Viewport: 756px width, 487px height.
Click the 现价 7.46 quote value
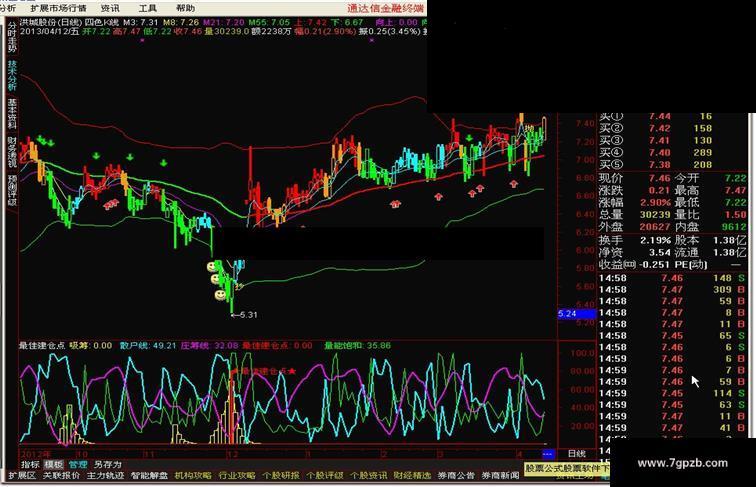(660, 178)
